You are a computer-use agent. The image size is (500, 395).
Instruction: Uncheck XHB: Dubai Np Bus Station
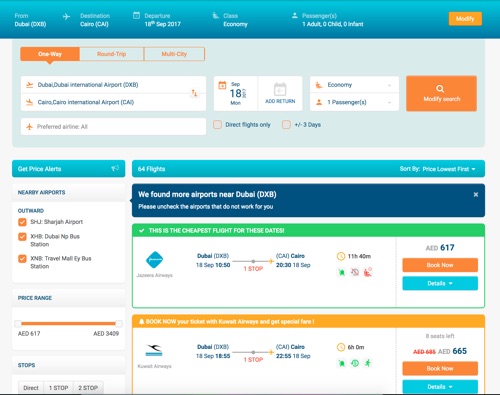click(22, 237)
